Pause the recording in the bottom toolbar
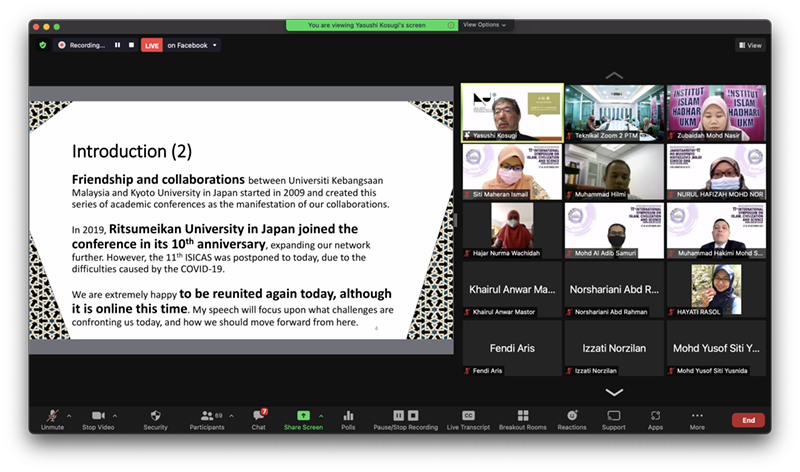 [x=398, y=415]
